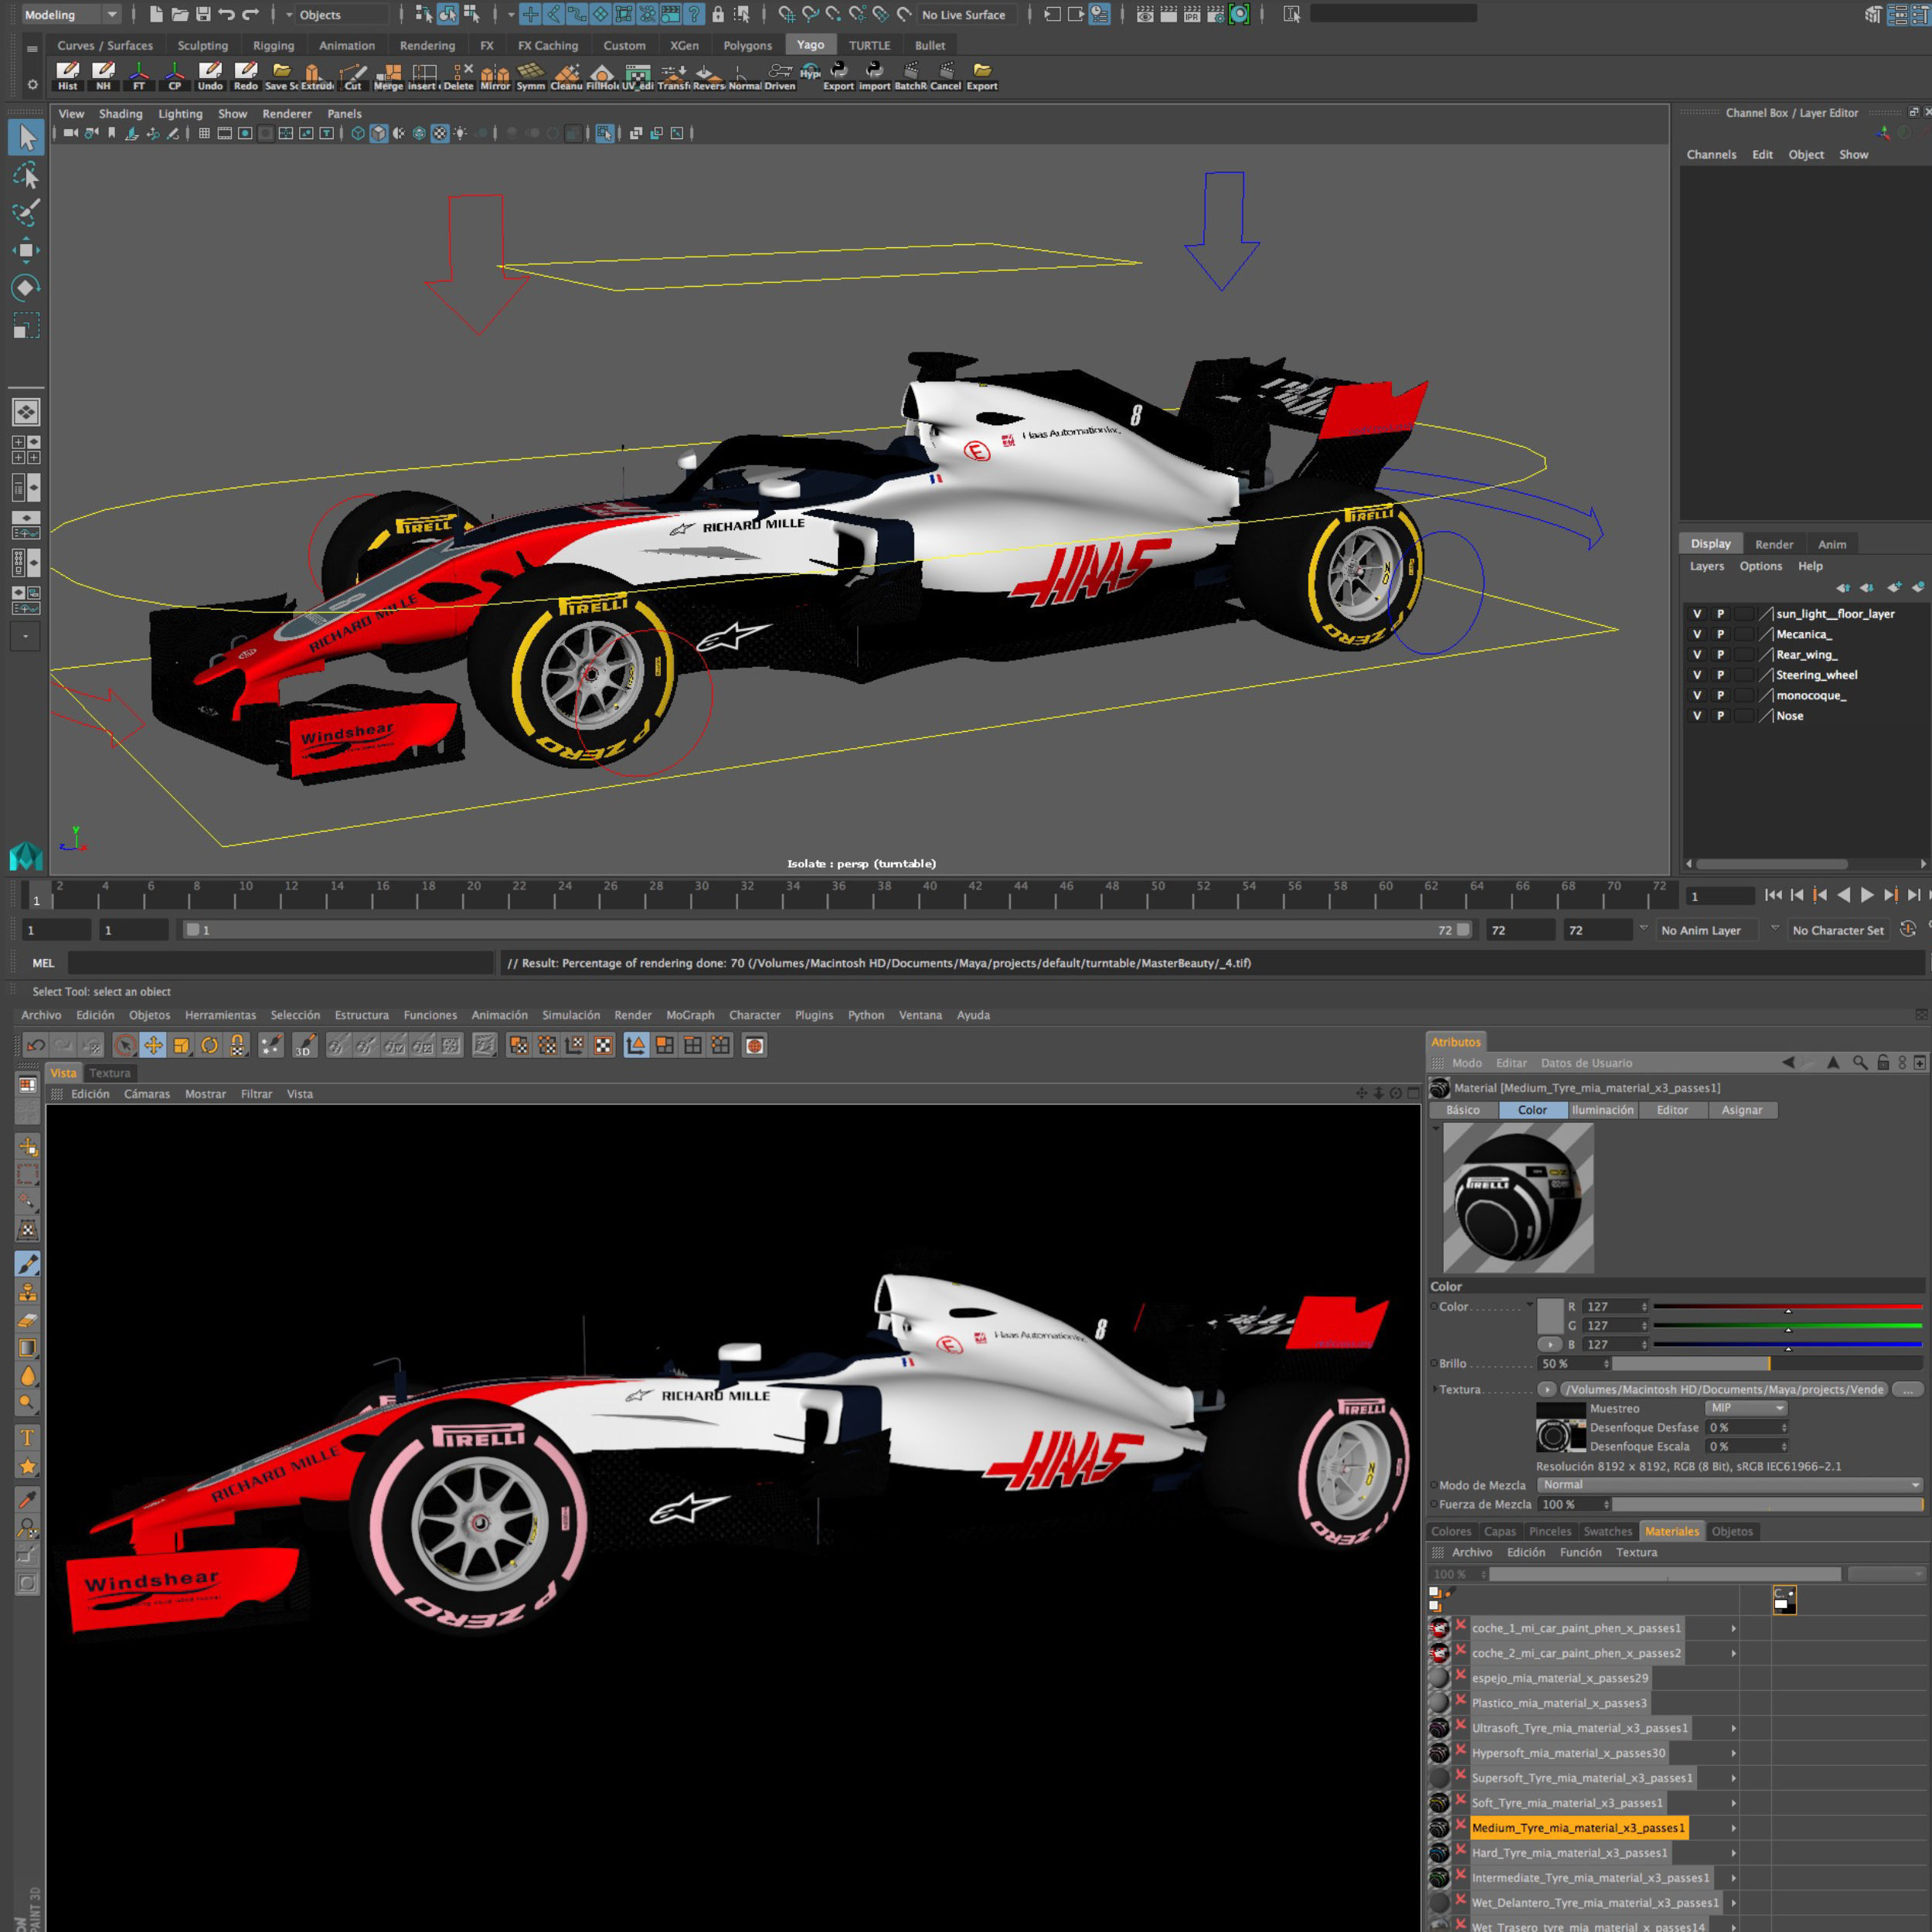
Task: Click the Cinema 4D Move tool icon
Action: click(153, 1045)
